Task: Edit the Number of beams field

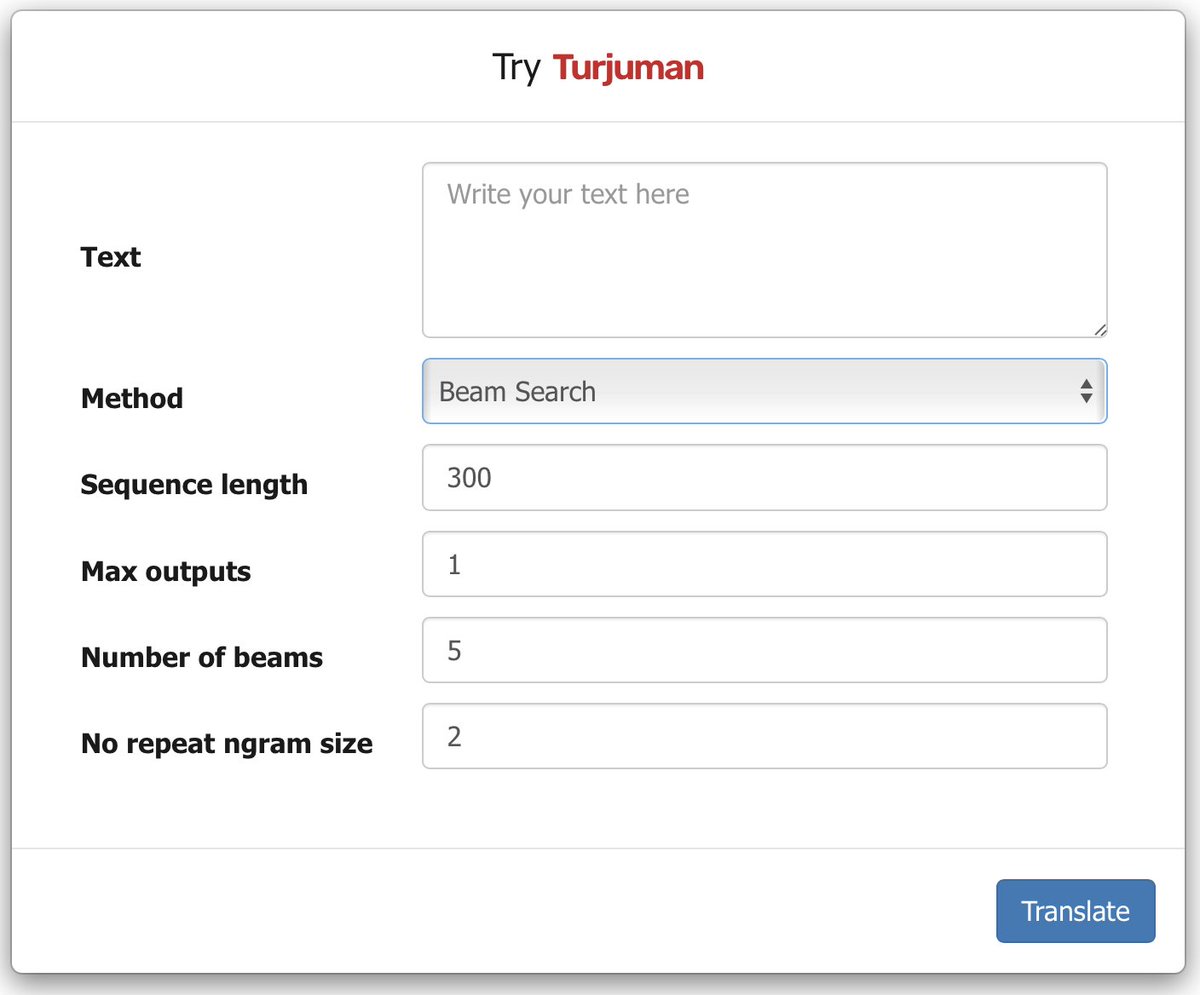Action: tap(764, 650)
